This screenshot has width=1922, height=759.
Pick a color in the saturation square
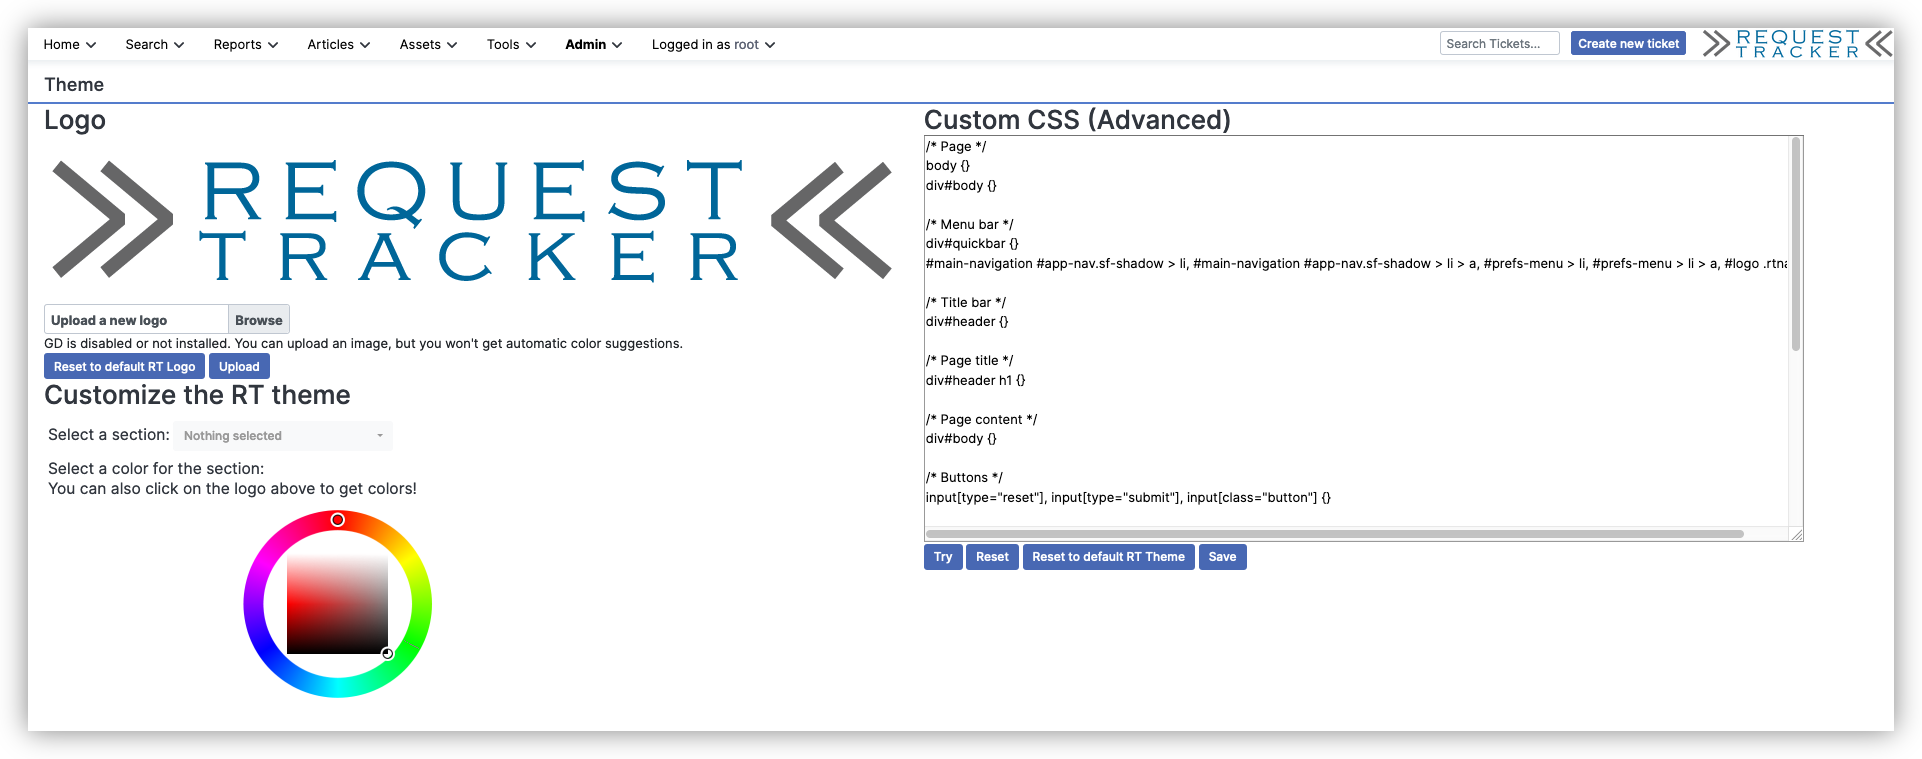tap(337, 604)
